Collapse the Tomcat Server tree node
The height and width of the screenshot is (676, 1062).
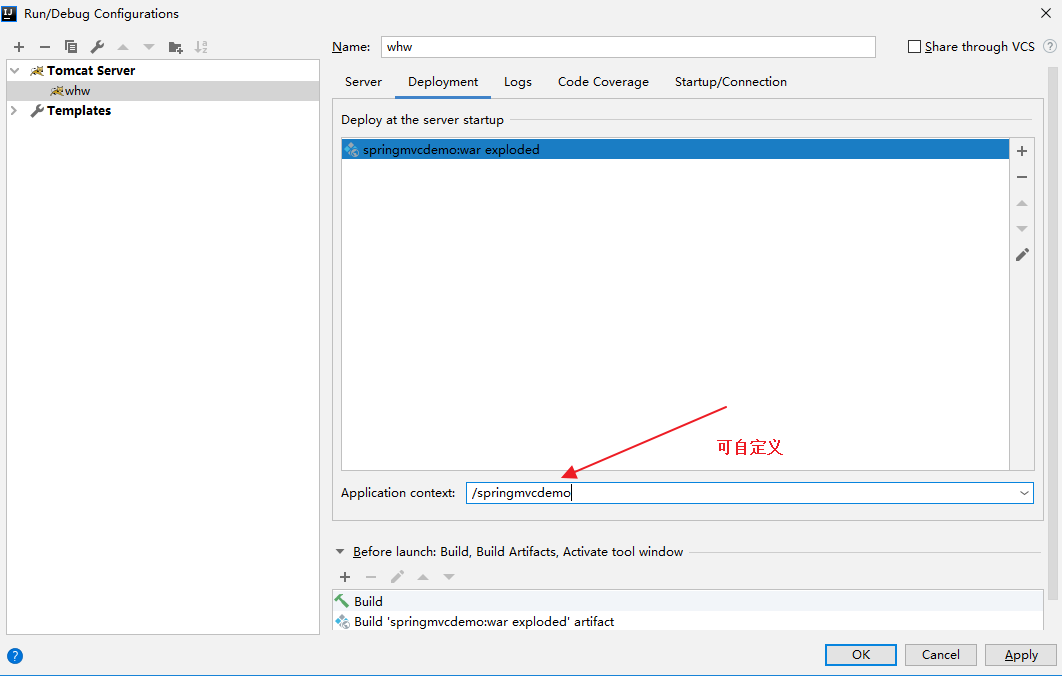pyautogui.click(x=15, y=71)
